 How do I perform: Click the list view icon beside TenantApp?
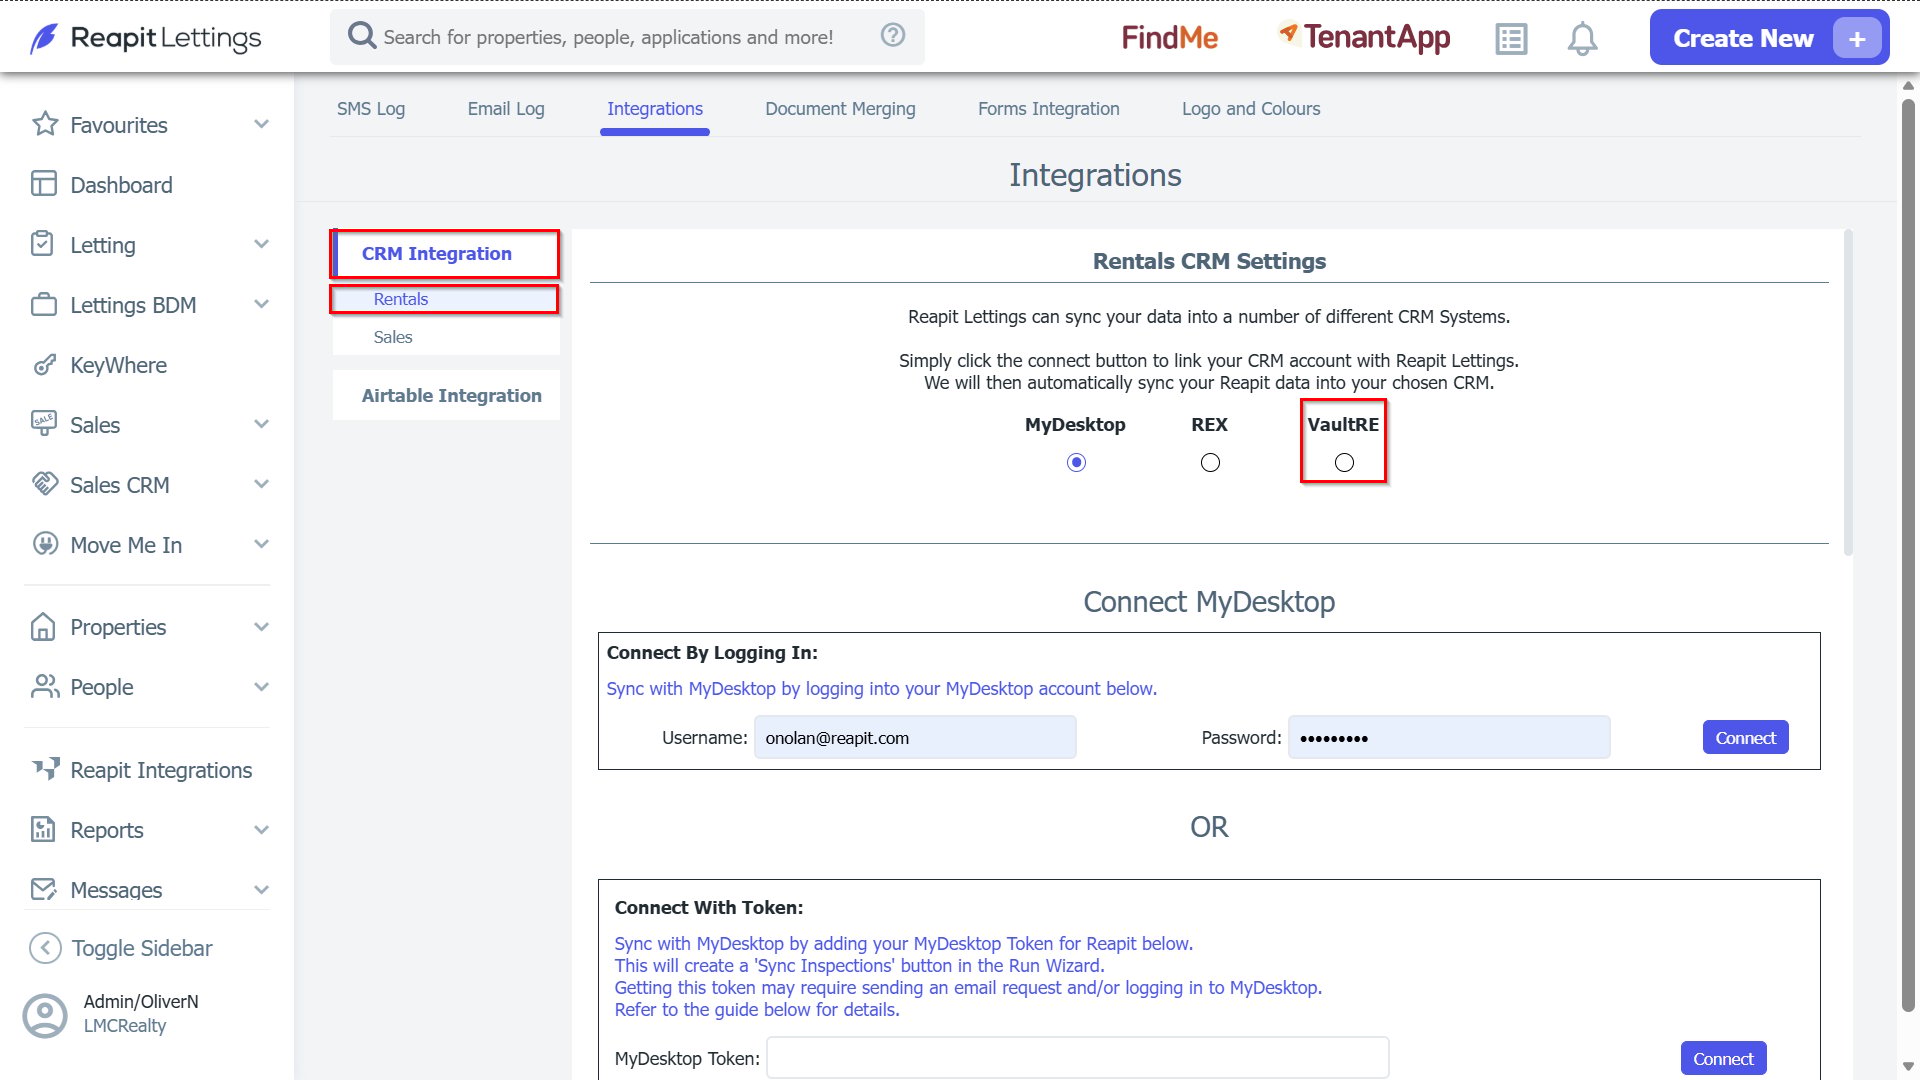pyautogui.click(x=1511, y=39)
